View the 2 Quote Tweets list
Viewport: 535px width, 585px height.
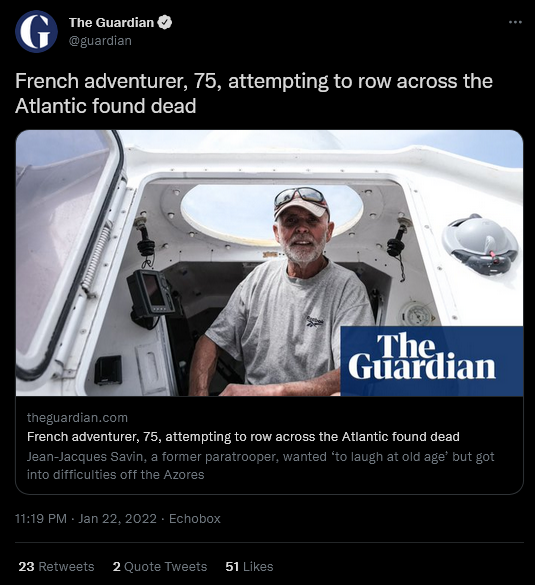(x=160, y=567)
